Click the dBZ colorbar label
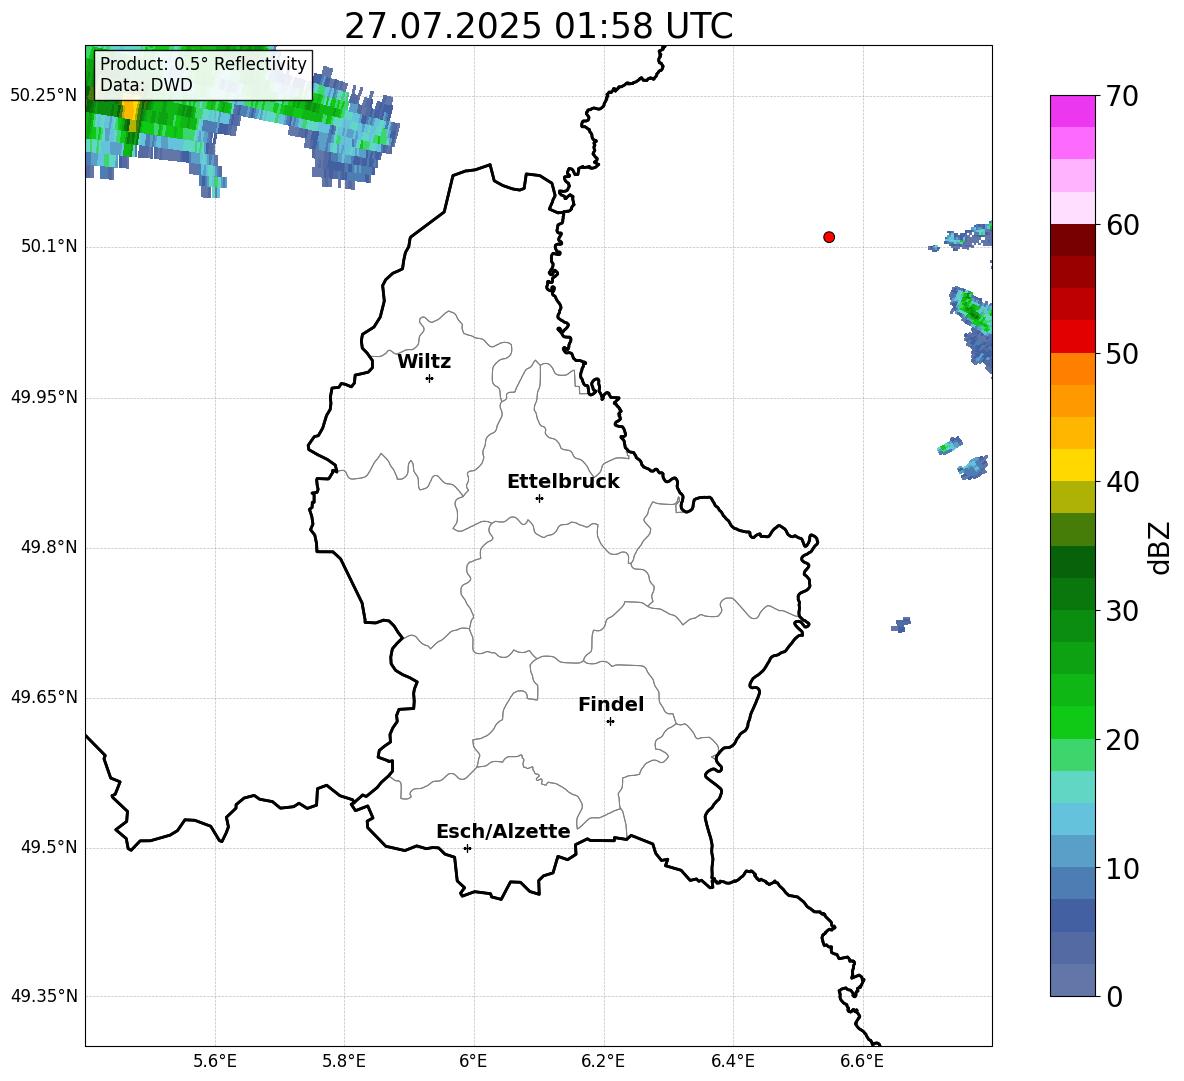1184x1081 pixels. [x=1159, y=547]
